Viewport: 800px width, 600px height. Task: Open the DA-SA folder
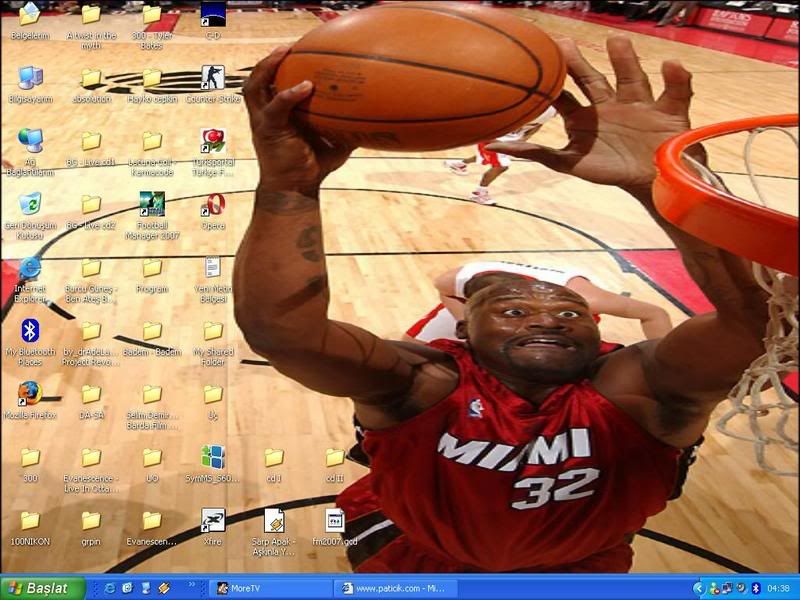[x=91, y=394]
